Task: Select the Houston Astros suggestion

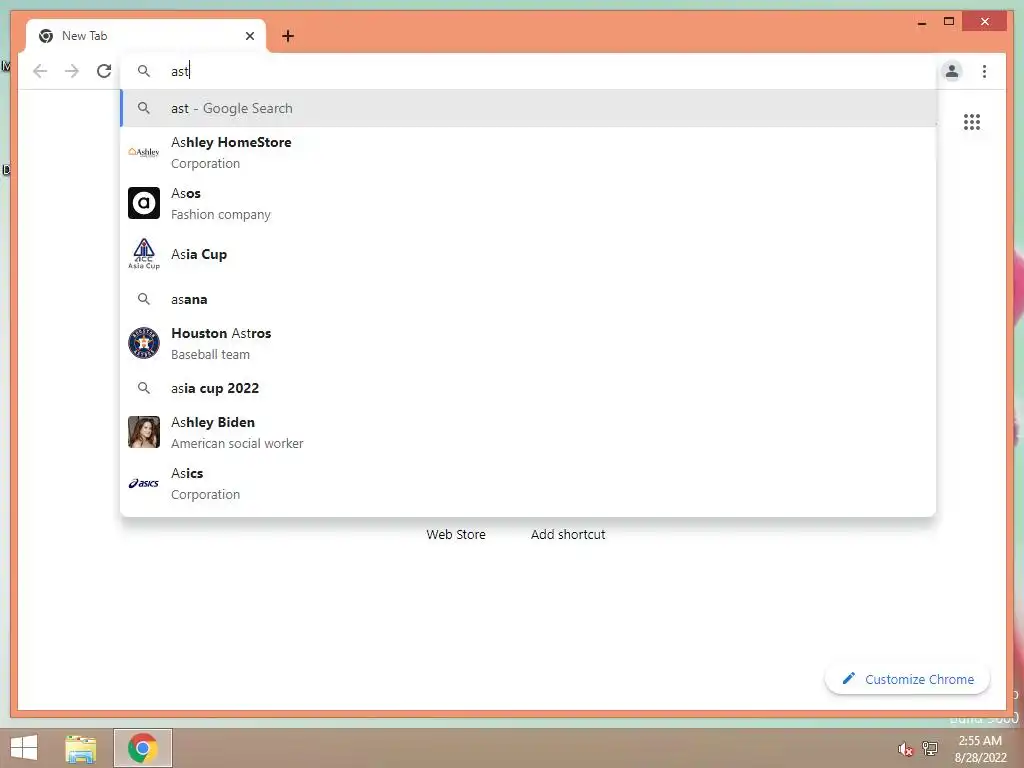Action: [528, 344]
